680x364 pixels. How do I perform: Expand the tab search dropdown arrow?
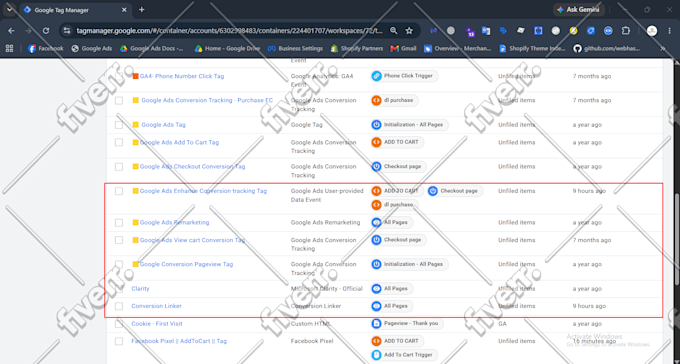(10, 10)
